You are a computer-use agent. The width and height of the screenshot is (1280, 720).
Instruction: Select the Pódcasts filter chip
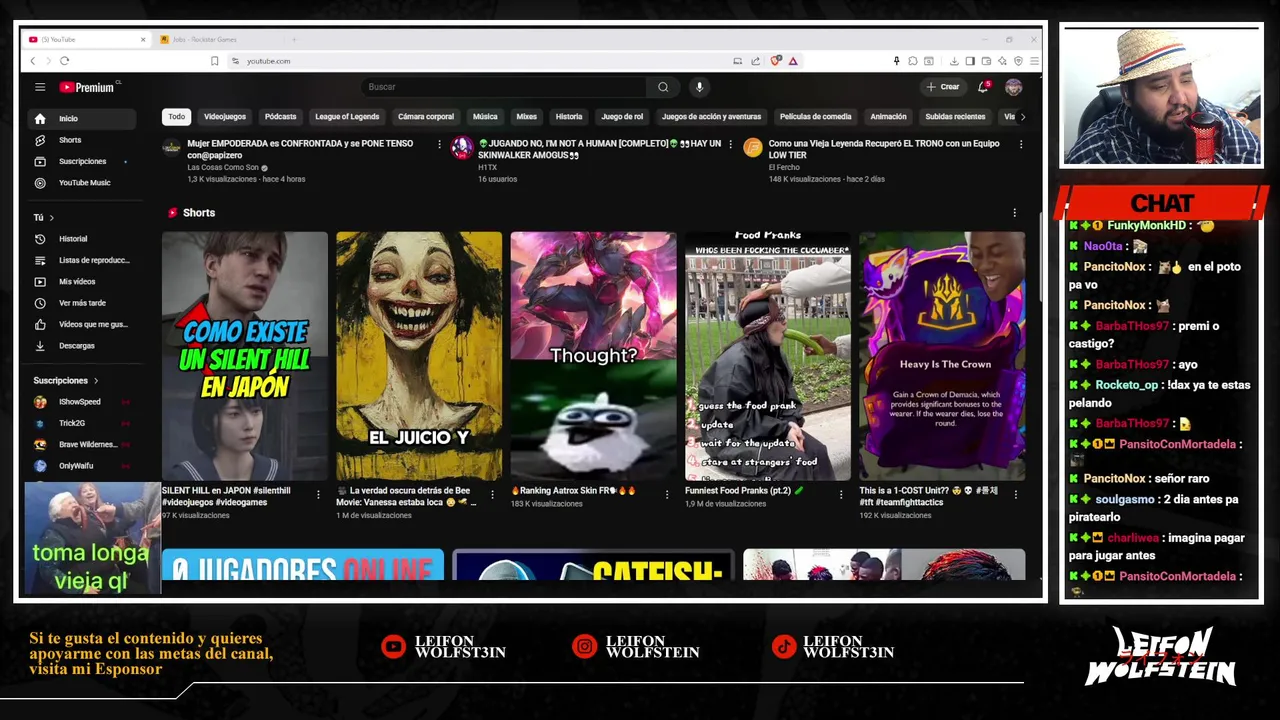[280, 117]
